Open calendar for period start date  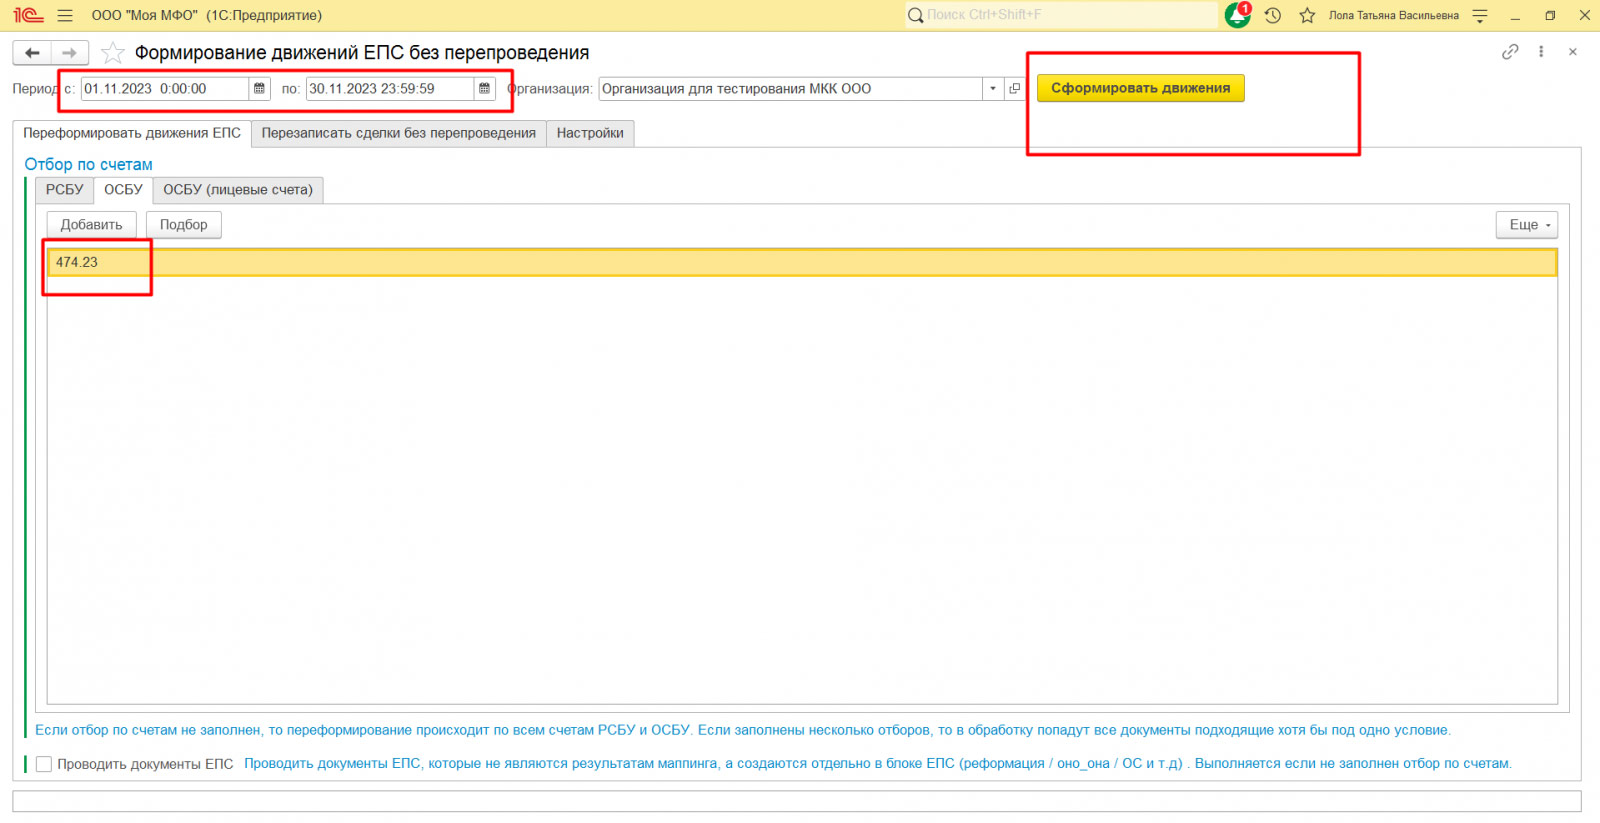point(259,89)
